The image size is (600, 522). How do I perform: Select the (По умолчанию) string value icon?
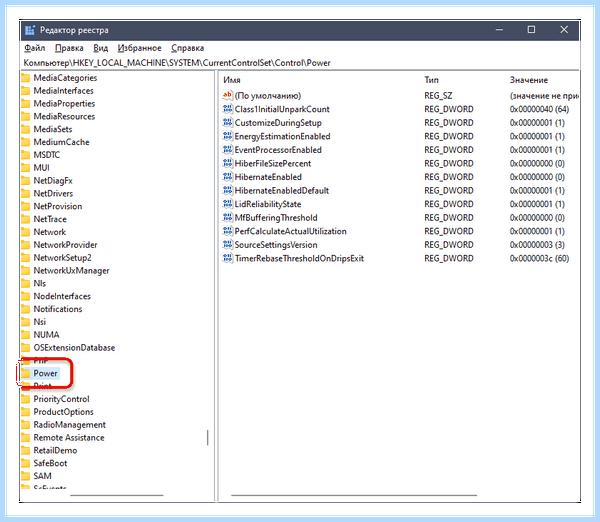(227, 95)
